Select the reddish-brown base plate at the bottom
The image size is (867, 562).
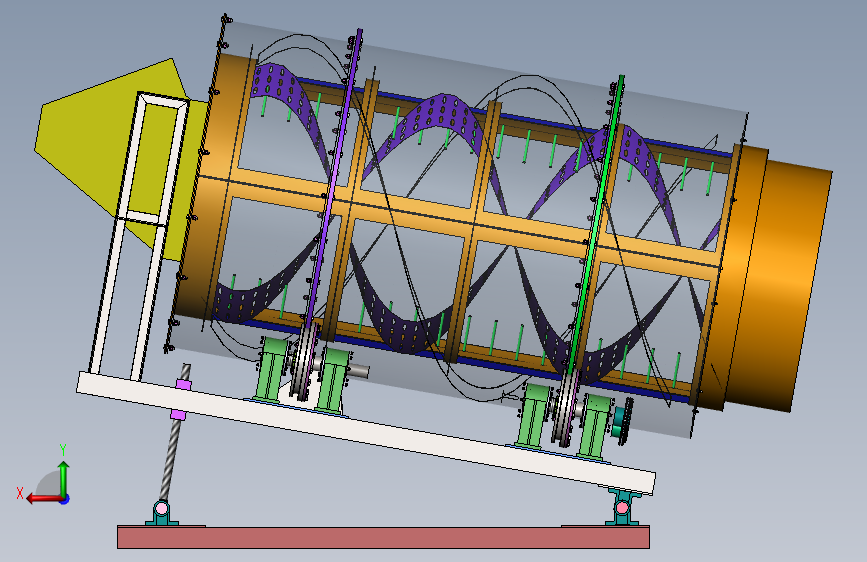pos(383,537)
